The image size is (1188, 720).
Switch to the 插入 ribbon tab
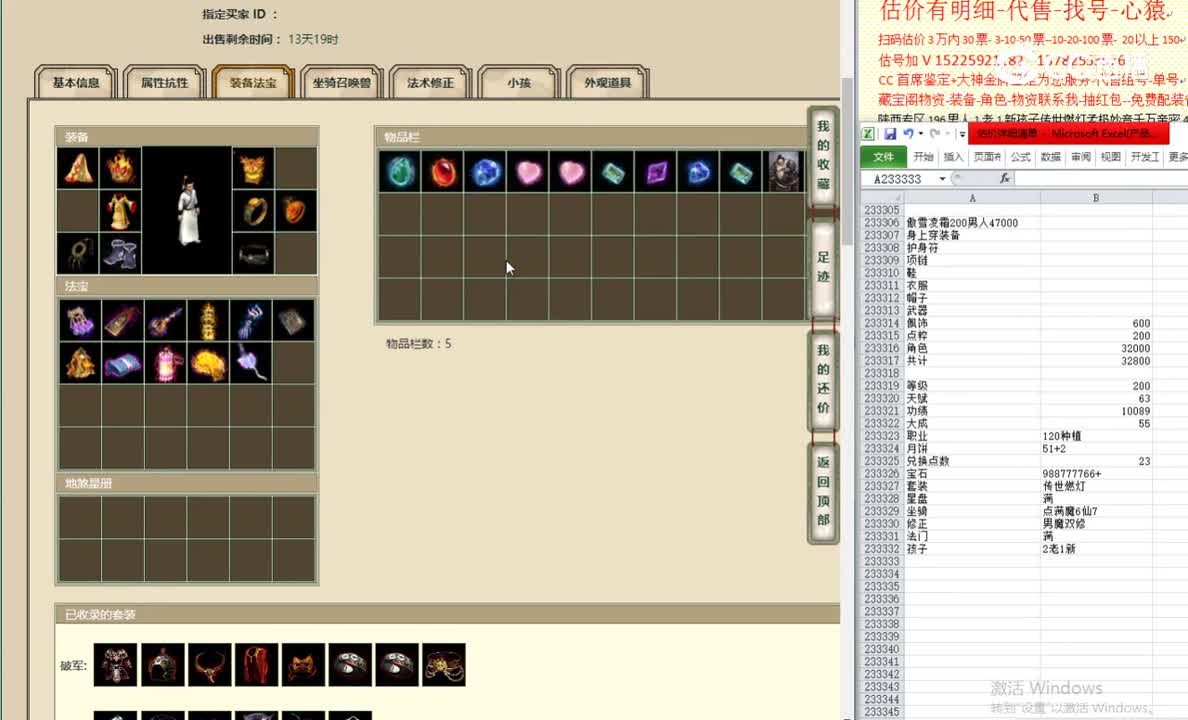click(x=953, y=157)
